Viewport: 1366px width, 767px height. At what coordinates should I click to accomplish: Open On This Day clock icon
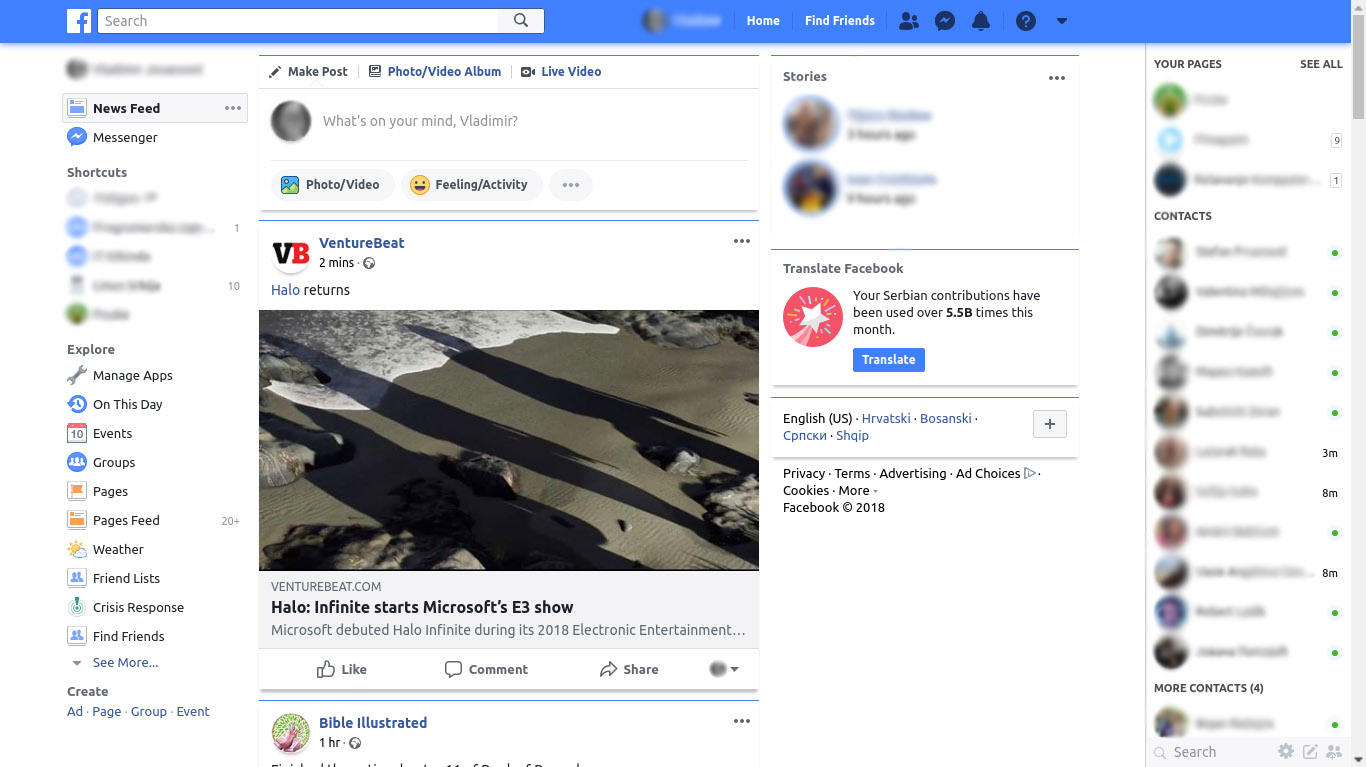(x=77, y=404)
